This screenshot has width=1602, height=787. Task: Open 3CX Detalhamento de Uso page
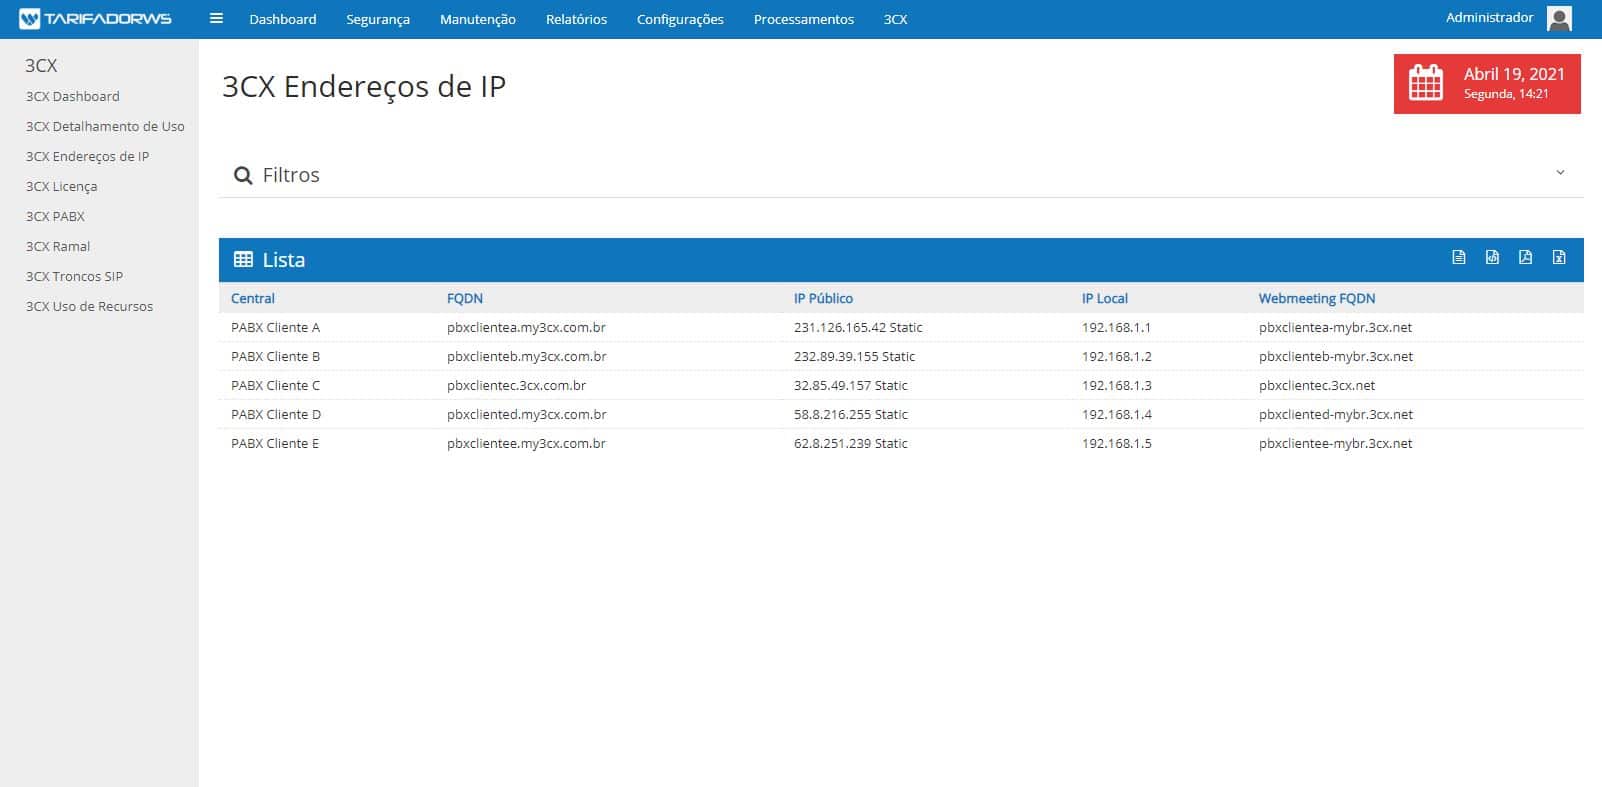[105, 126]
